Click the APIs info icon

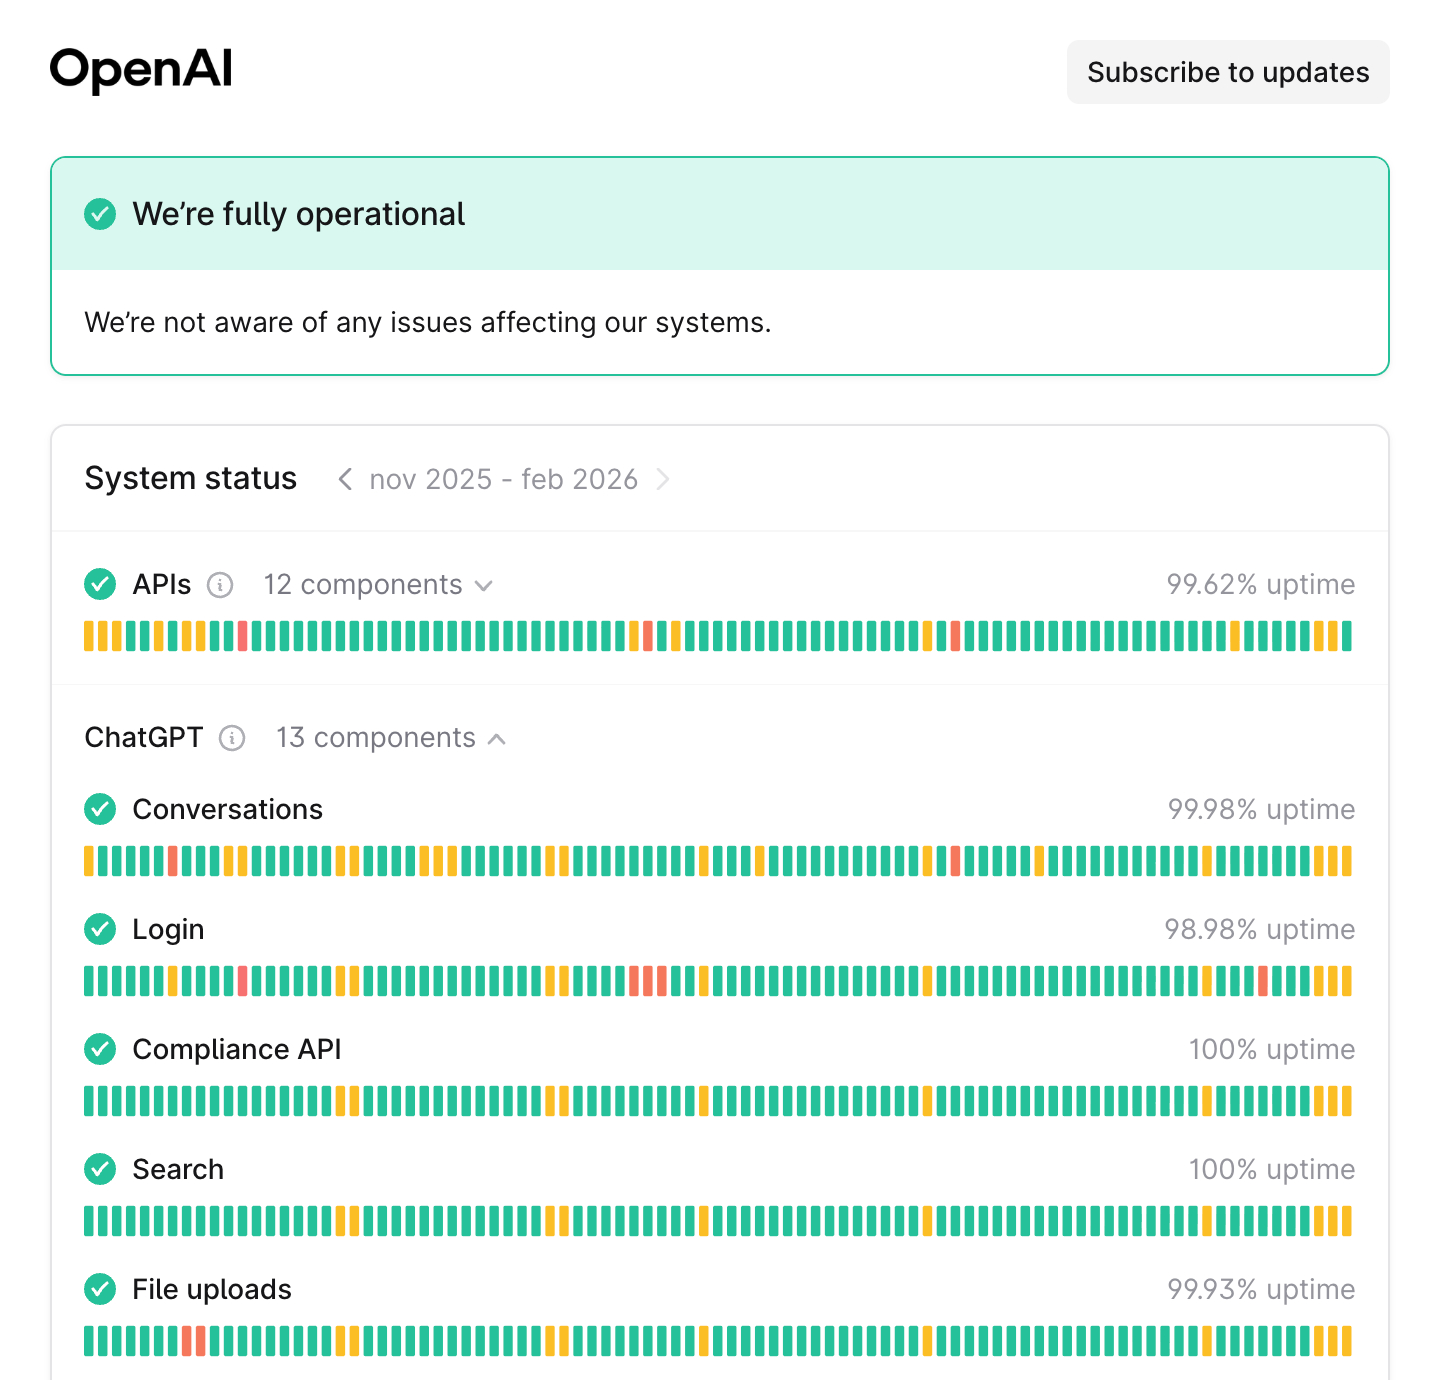(220, 585)
